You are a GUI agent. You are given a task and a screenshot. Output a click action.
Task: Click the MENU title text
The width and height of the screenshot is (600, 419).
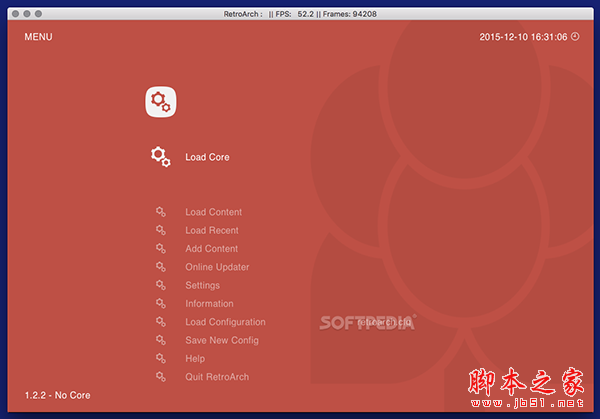coord(38,37)
